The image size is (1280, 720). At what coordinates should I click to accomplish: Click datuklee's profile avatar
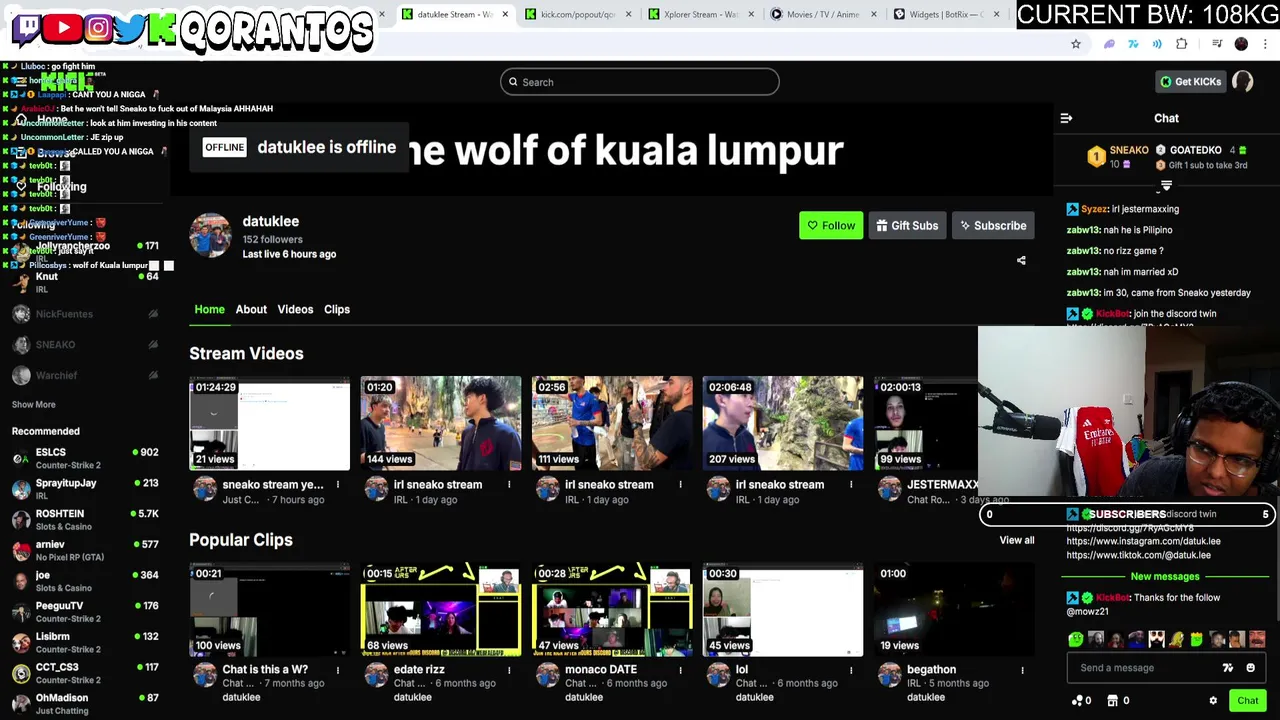click(x=211, y=235)
